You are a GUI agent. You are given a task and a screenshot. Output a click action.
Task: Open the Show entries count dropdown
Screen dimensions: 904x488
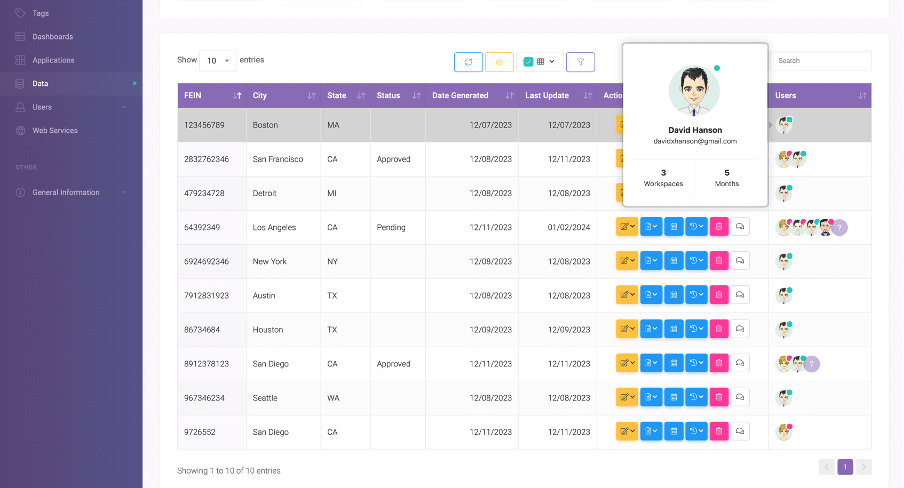point(218,61)
